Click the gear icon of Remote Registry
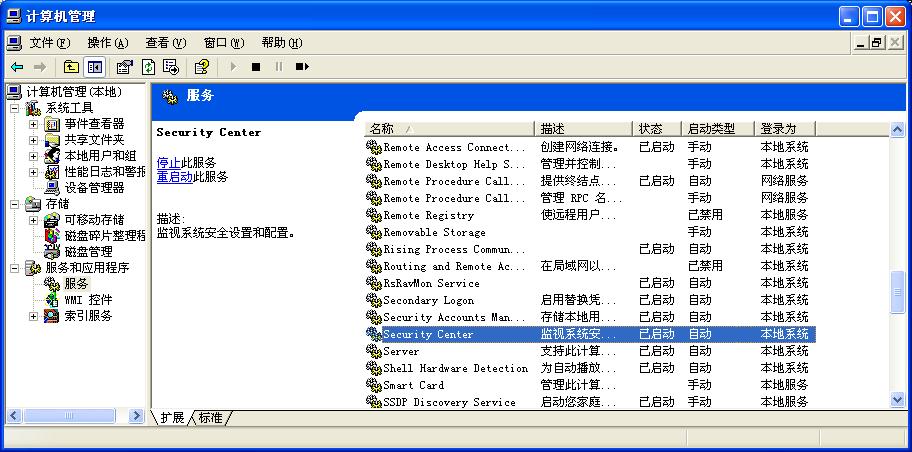This screenshot has height=452, width=912. click(373, 215)
